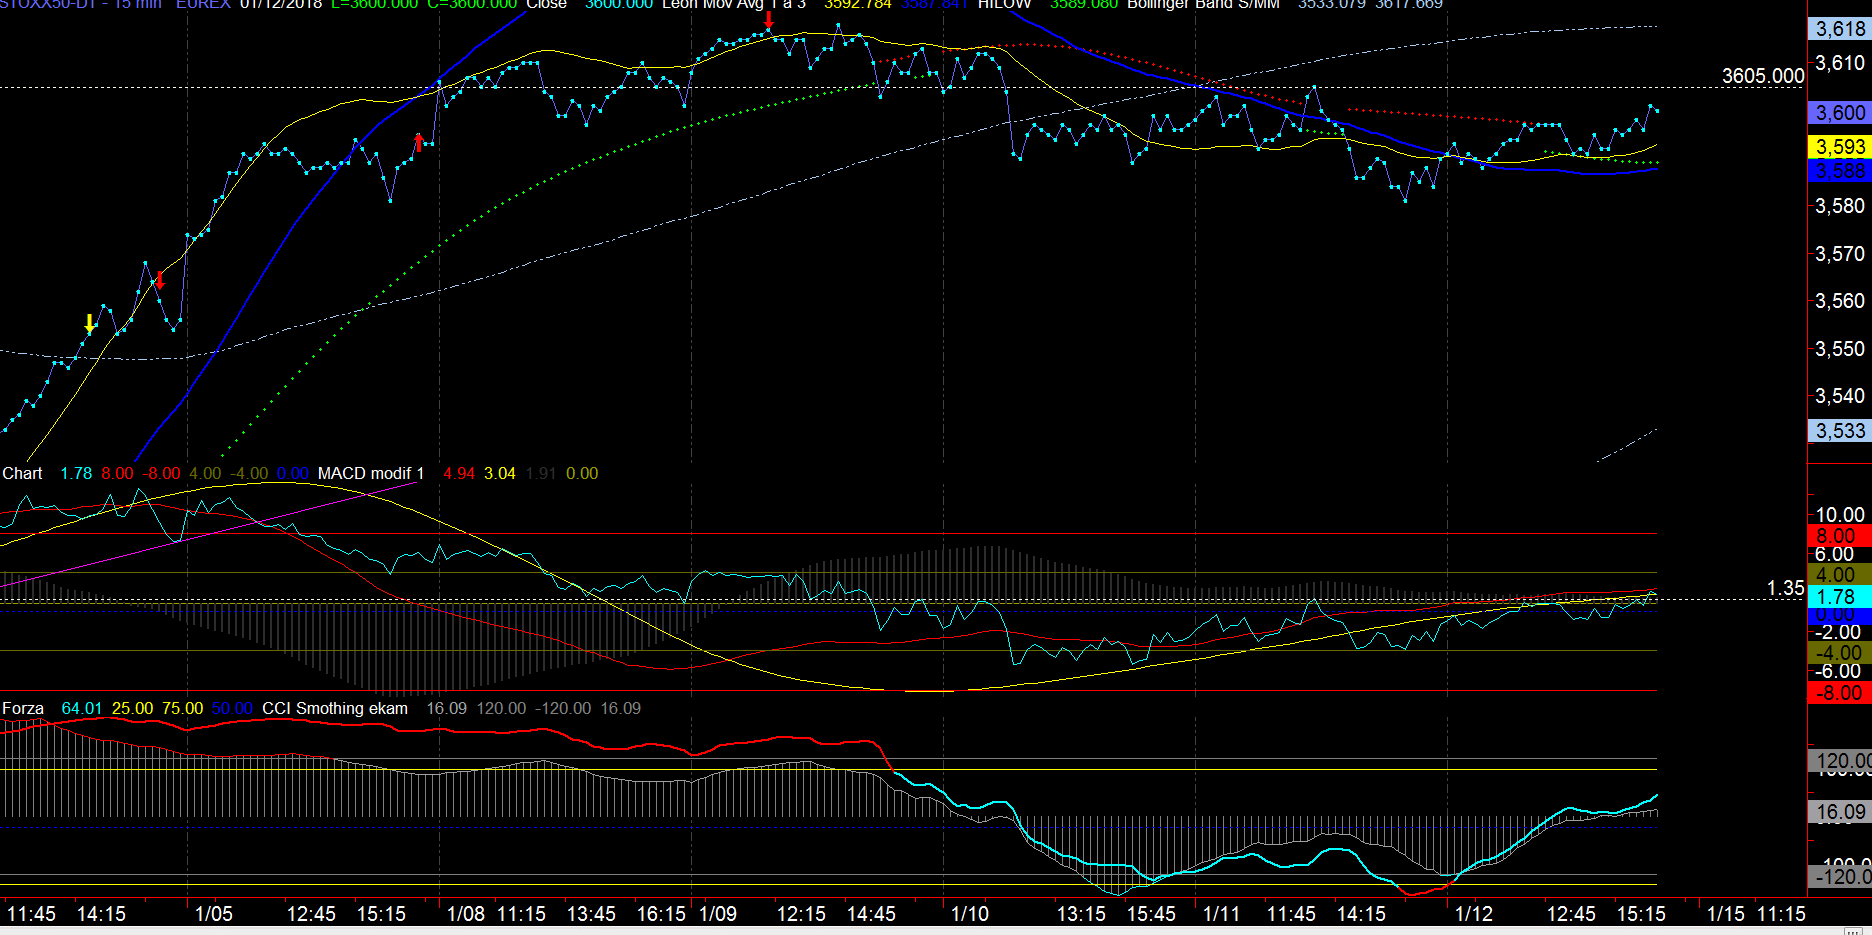Click the 3,610 price axis label
The height and width of the screenshot is (935, 1872).
pyautogui.click(x=1840, y=63)
